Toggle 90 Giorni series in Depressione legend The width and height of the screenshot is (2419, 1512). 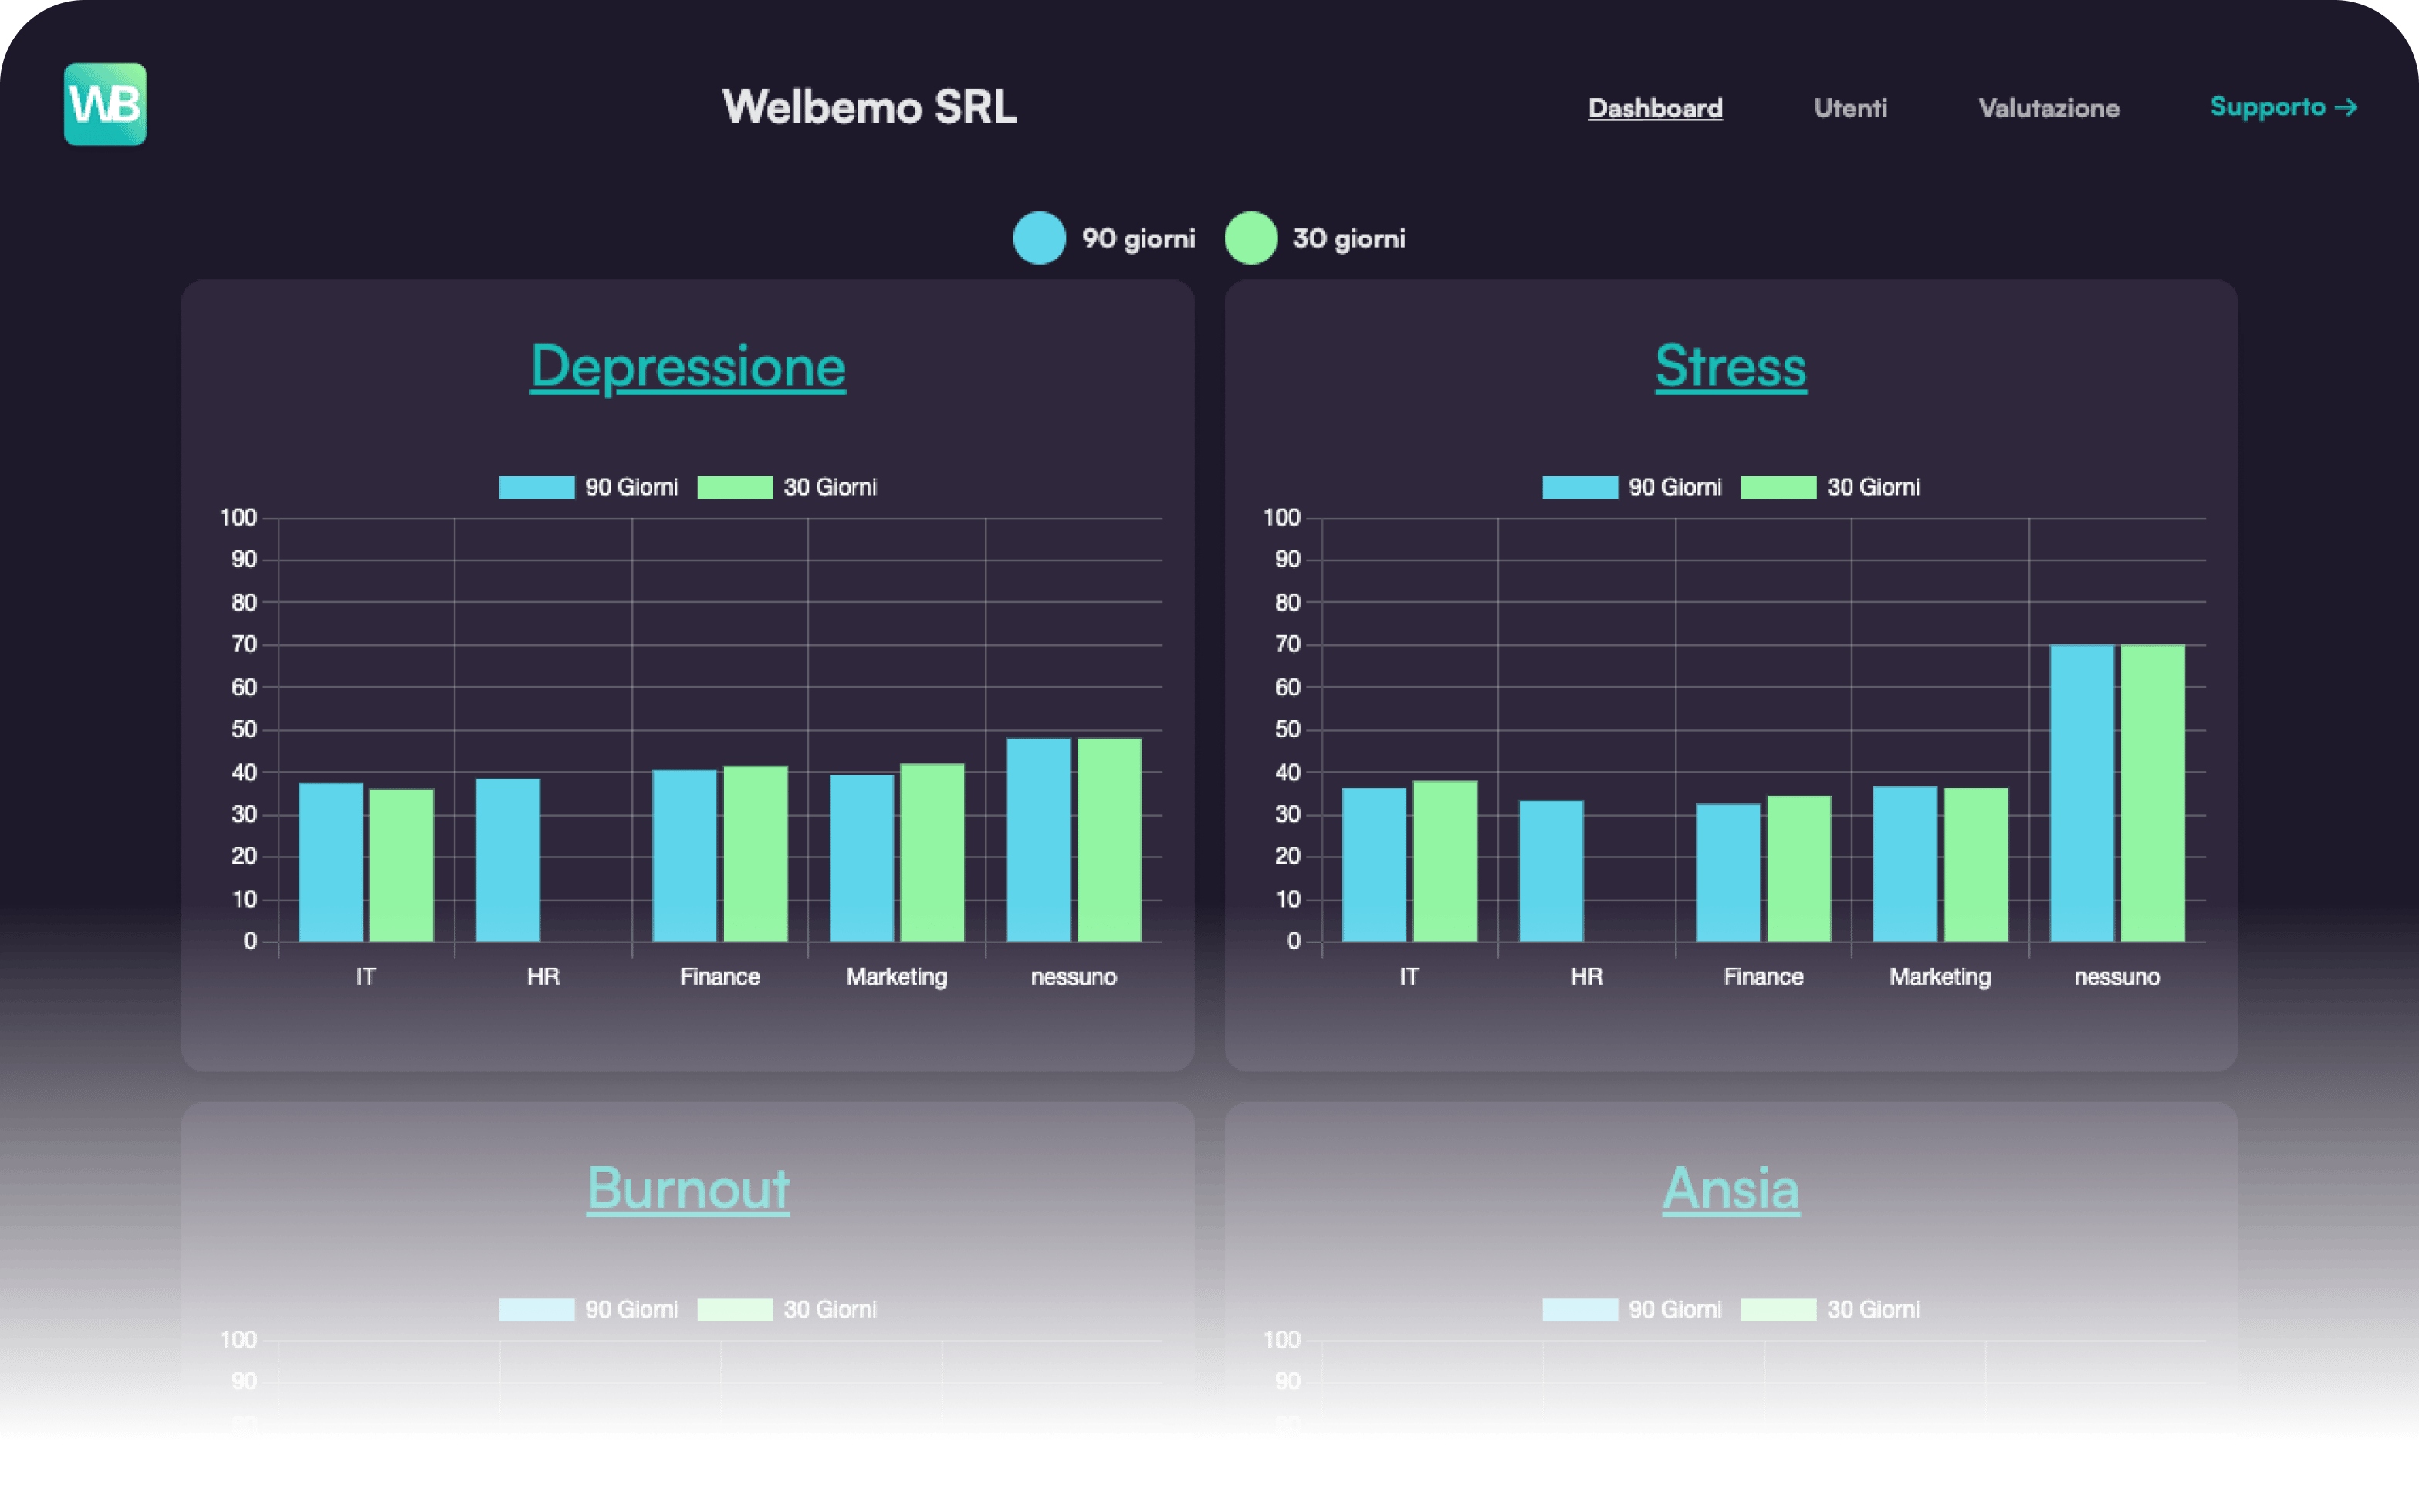coord(588,487)
